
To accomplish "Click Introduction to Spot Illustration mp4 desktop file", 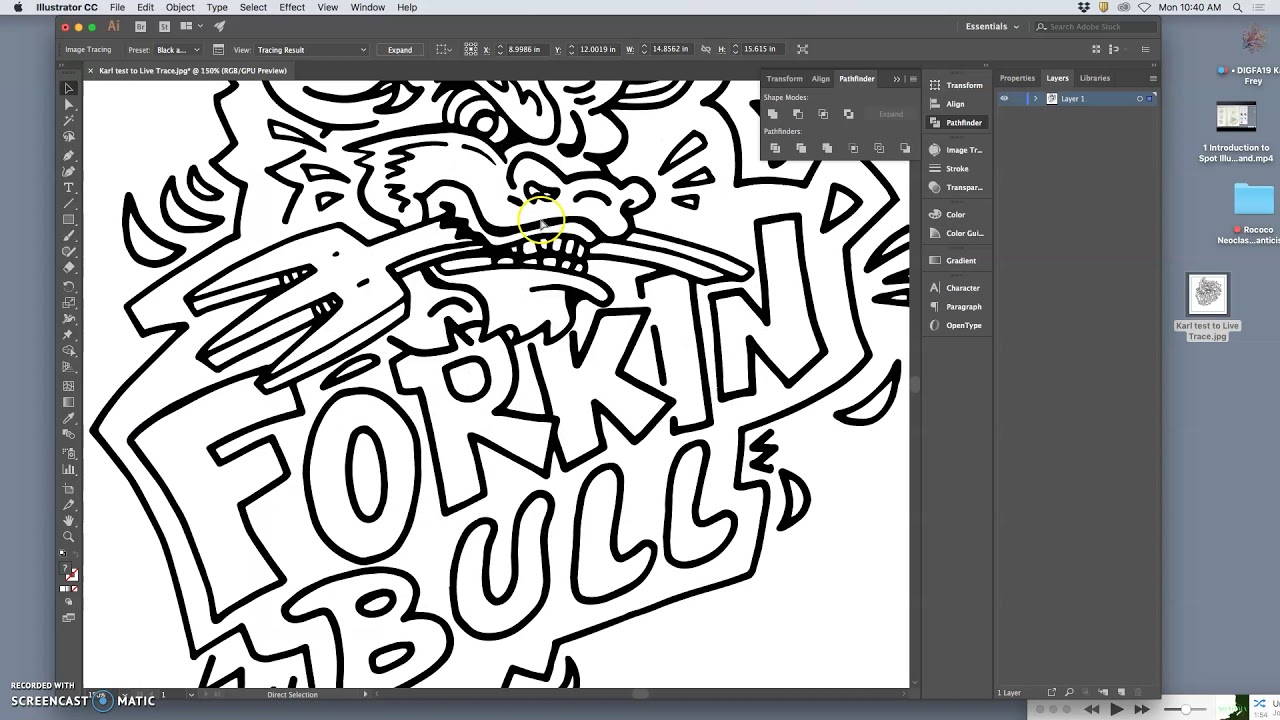I will pyautogui.click(x=1236, y=133).
